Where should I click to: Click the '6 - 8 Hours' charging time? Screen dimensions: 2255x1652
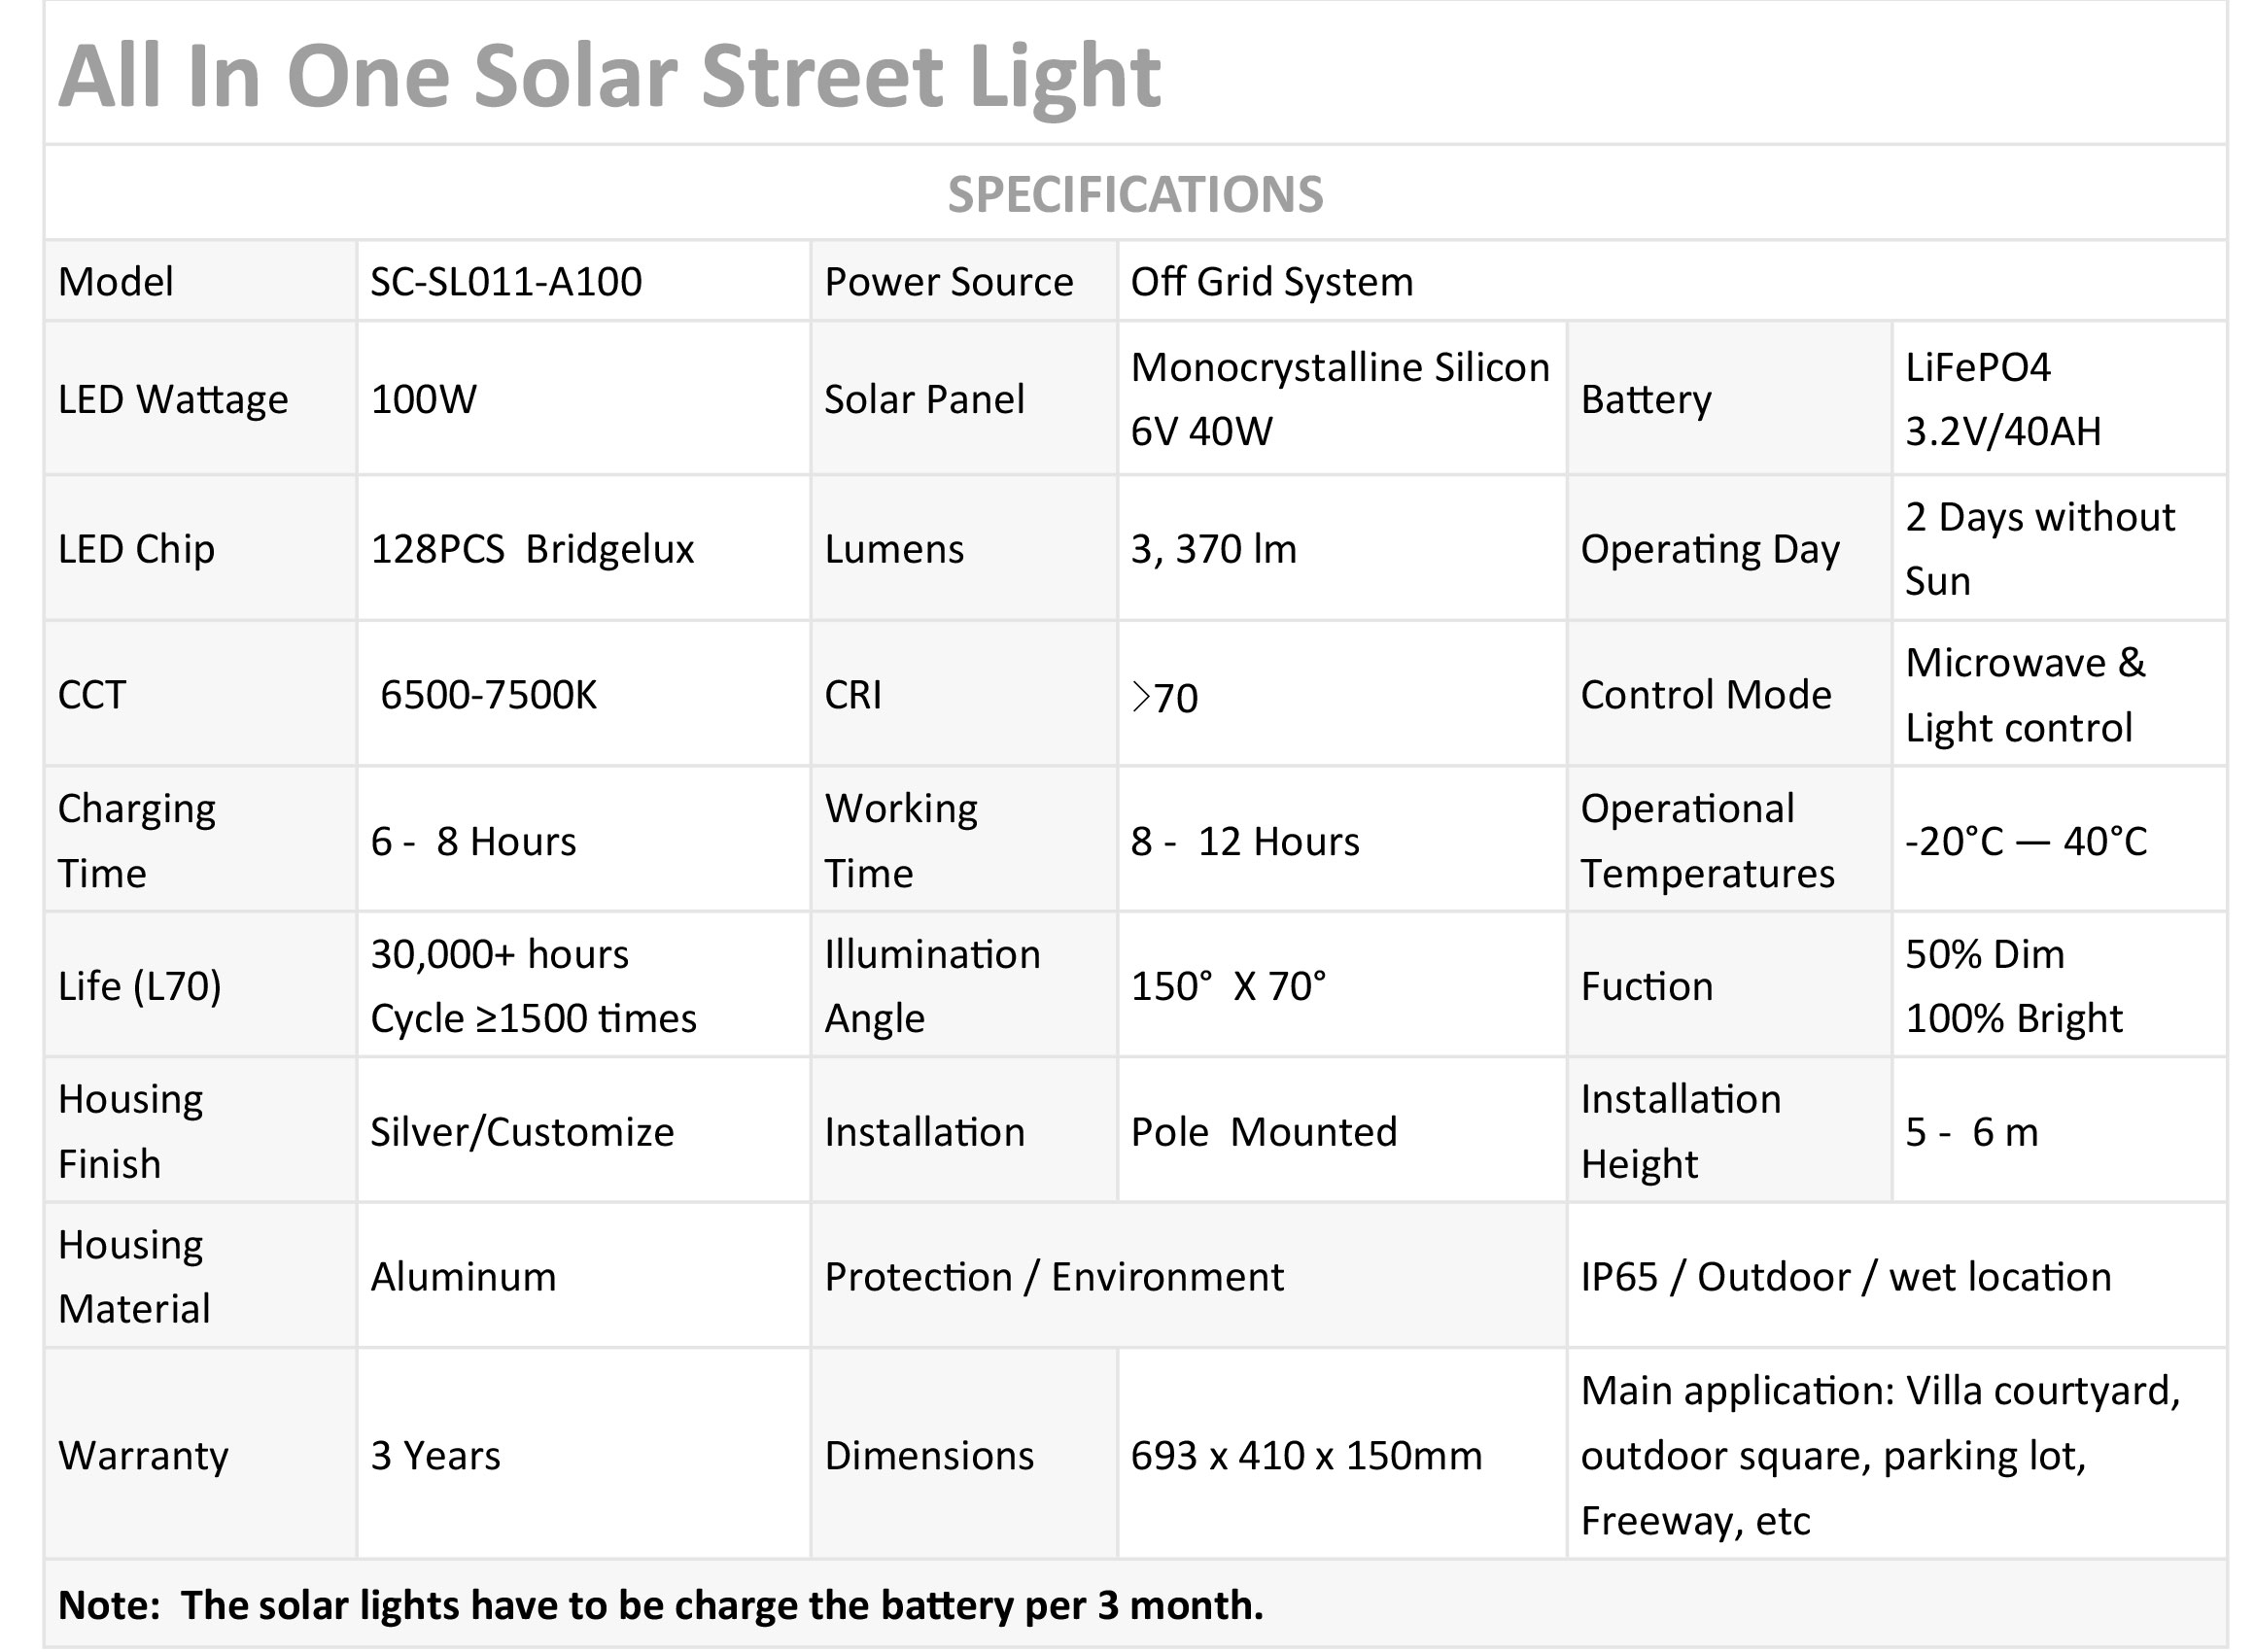473,842
